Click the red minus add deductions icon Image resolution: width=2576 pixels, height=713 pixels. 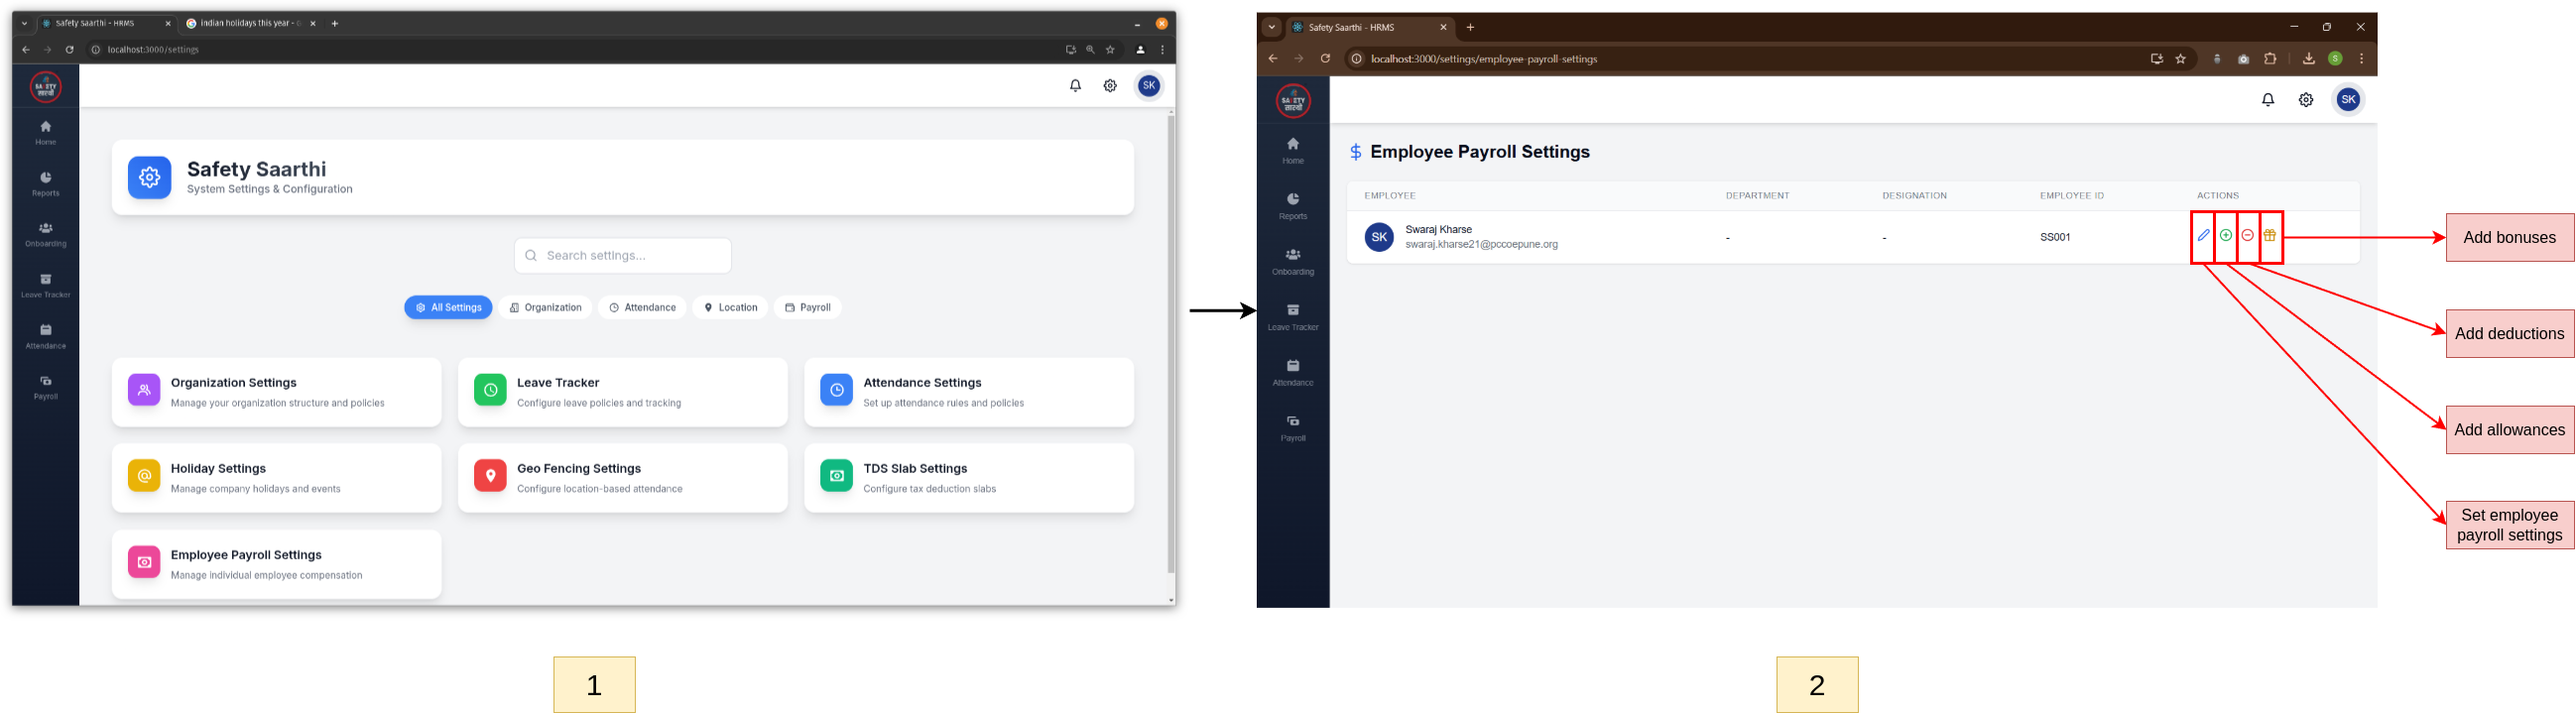click(x=2247, y=236)
